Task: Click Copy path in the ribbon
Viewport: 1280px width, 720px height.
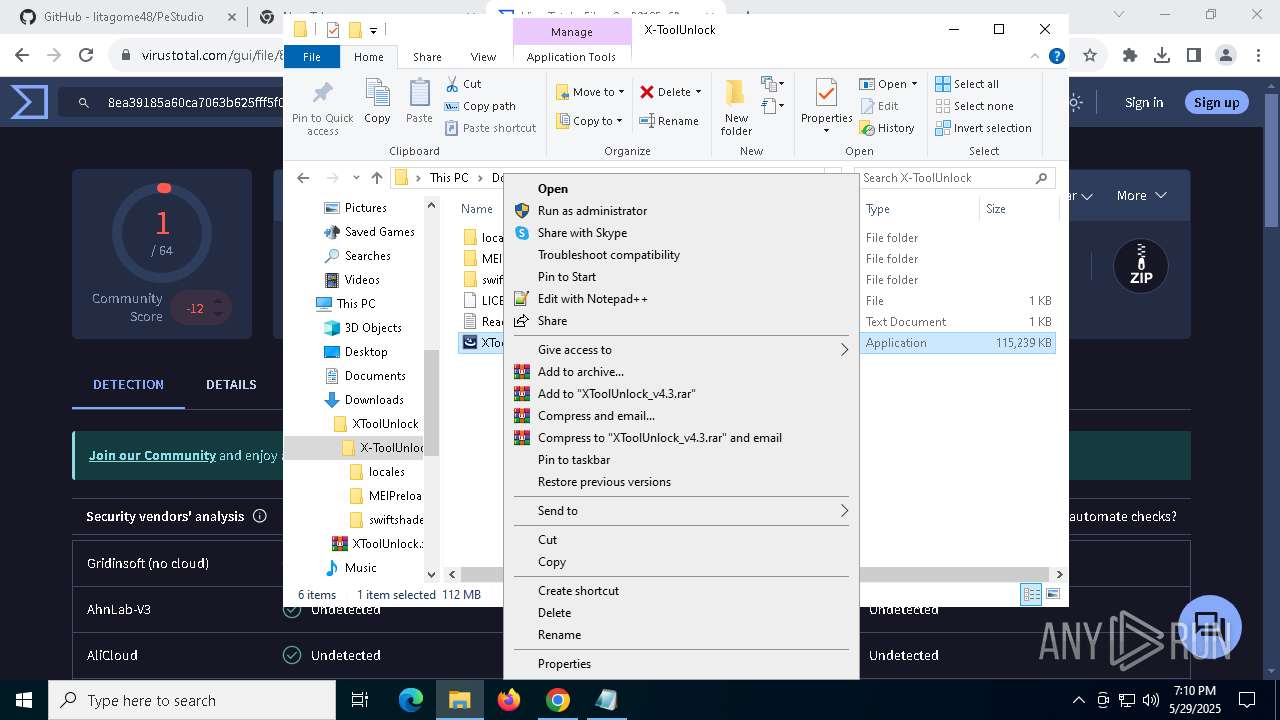Action: [x=480, y=106]
